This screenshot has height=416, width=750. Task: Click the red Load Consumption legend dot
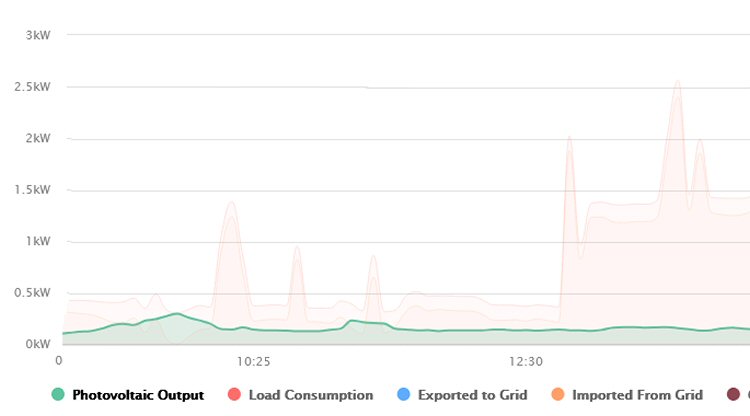click(234, 395)
